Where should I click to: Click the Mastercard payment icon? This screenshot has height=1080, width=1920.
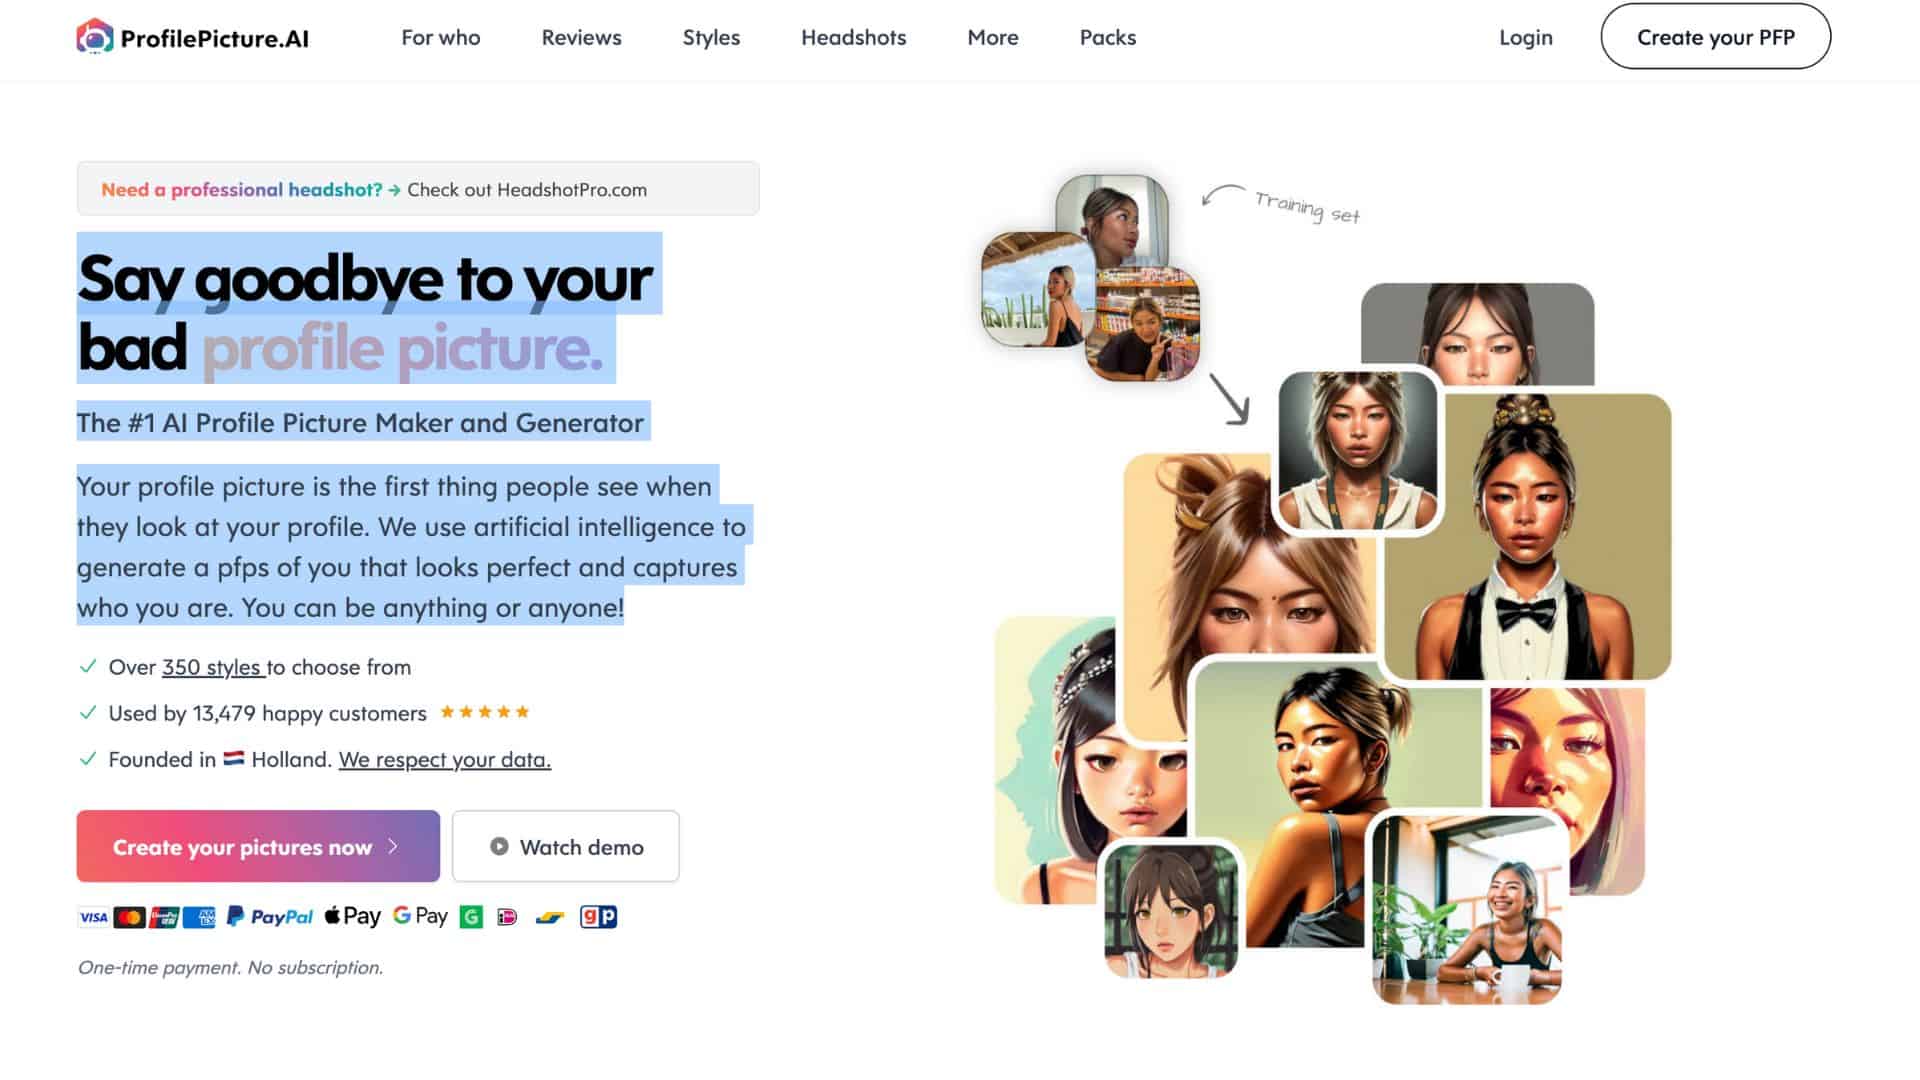pyautogui.click(x=129, y=916)
